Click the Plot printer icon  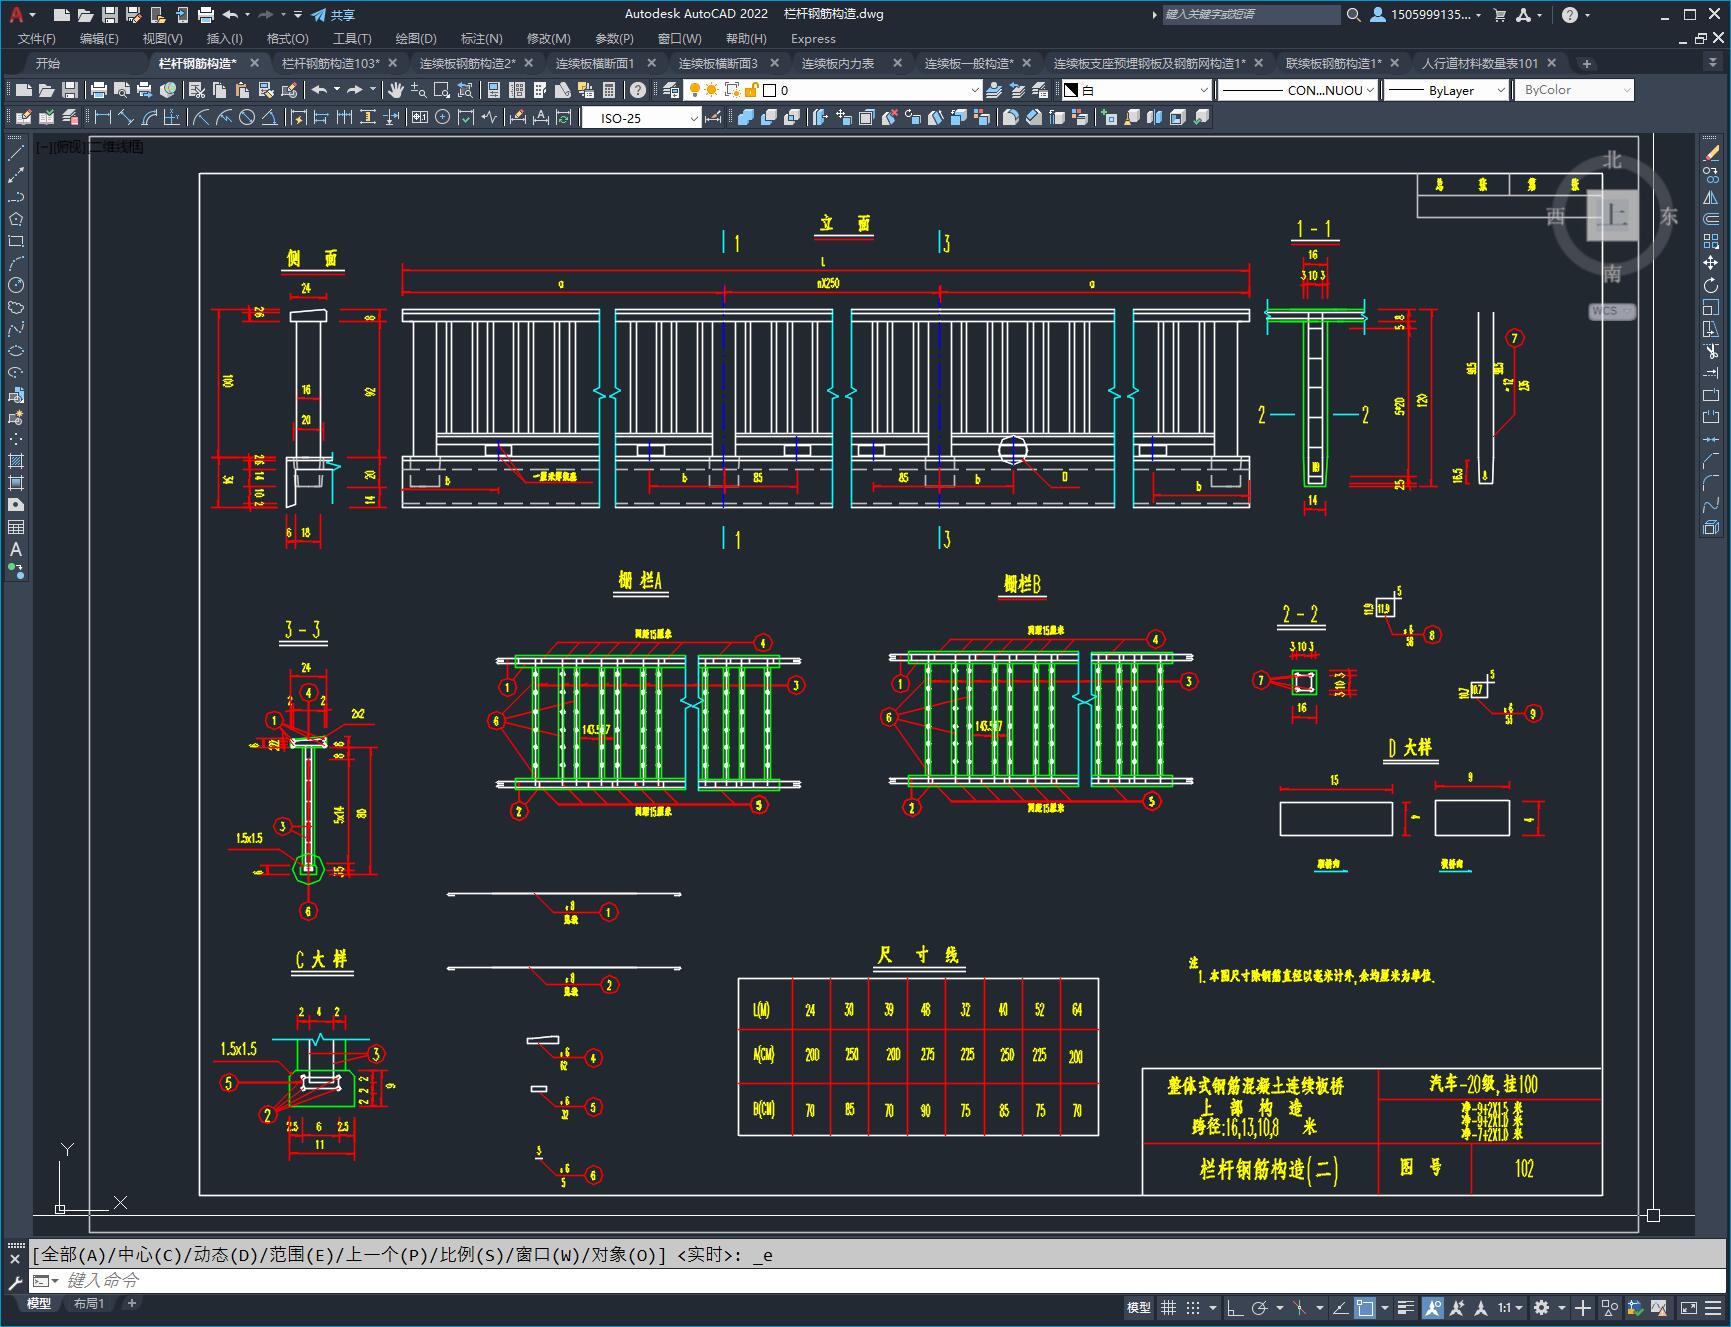[x=99, y=90]
